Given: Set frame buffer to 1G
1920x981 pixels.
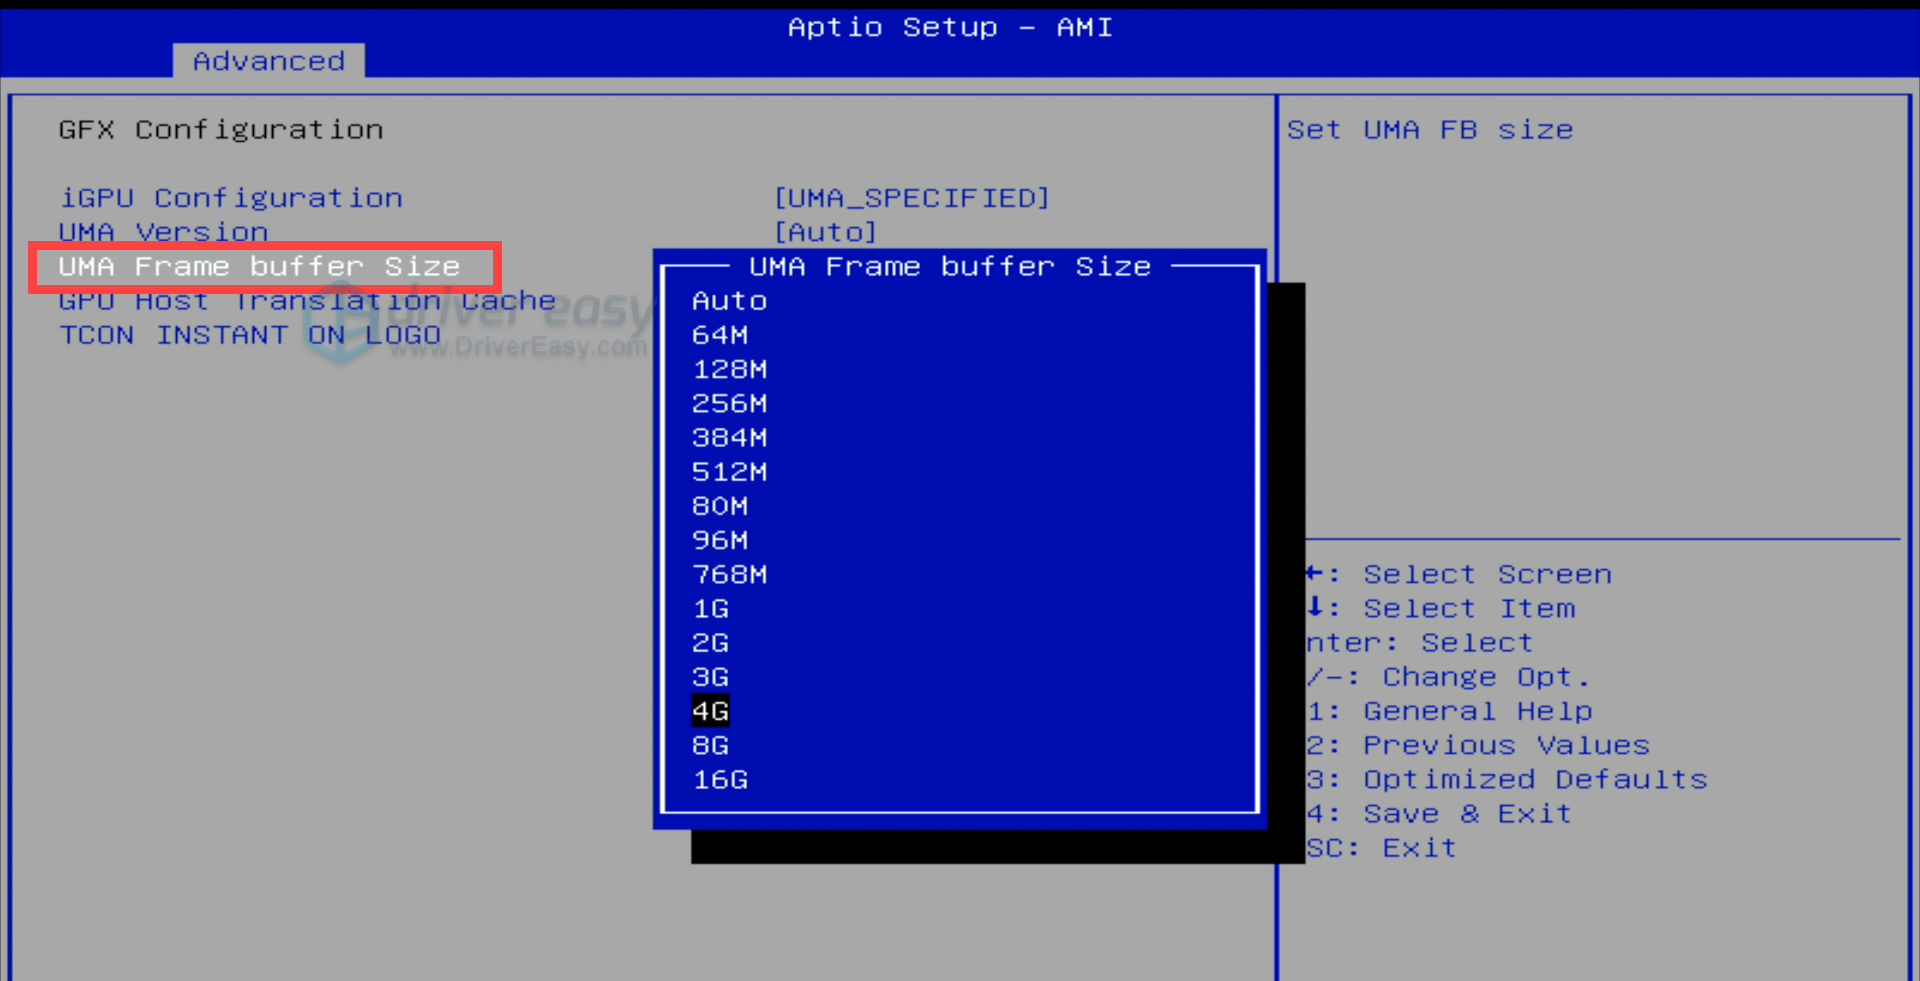Looking at the screenshot, I should (710, 608).
